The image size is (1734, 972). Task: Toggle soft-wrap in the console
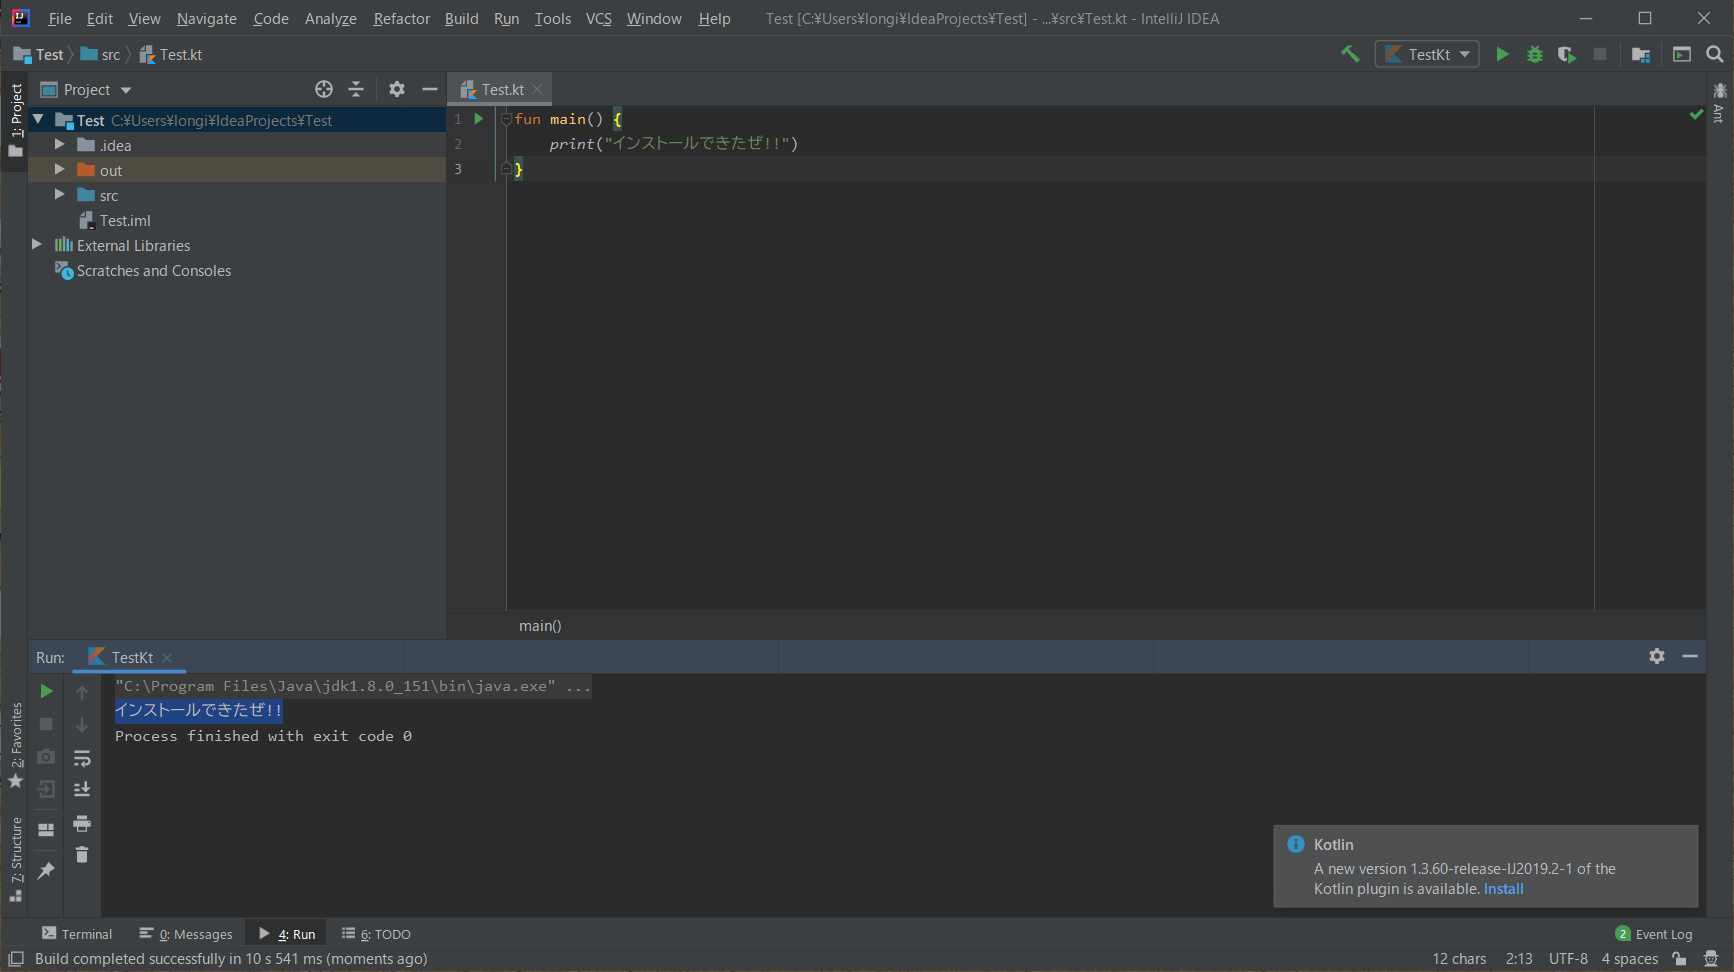(82, 758)
